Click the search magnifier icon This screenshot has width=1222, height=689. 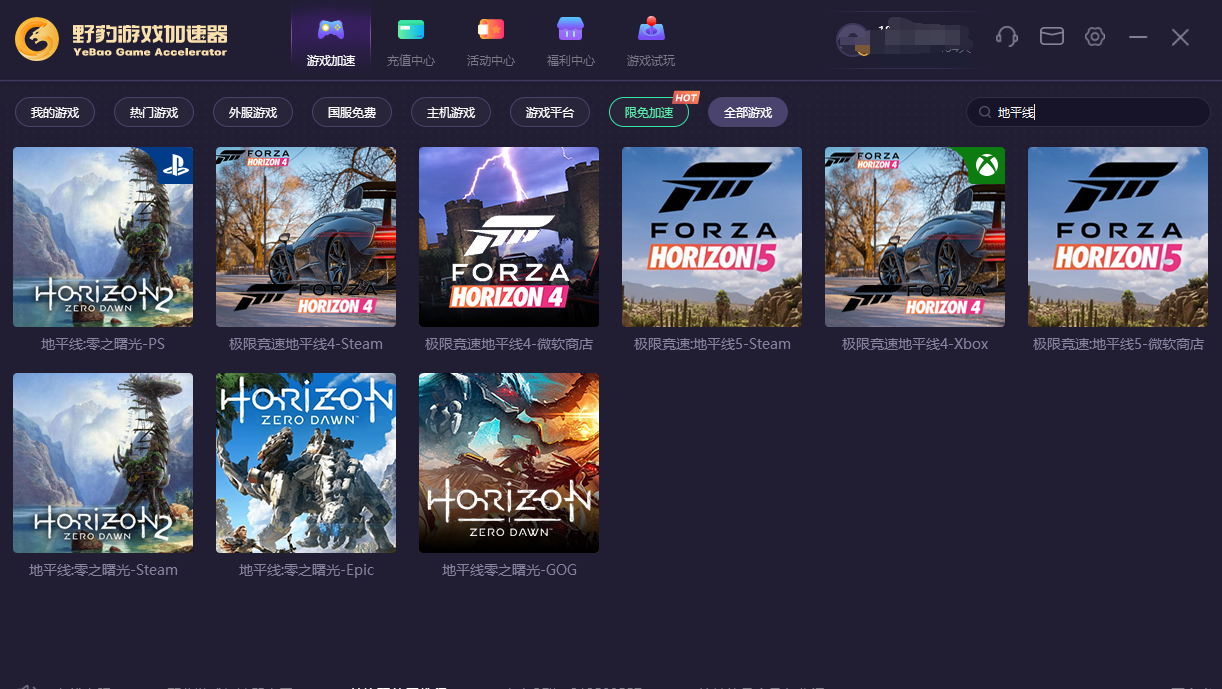(x=985, y=113)
